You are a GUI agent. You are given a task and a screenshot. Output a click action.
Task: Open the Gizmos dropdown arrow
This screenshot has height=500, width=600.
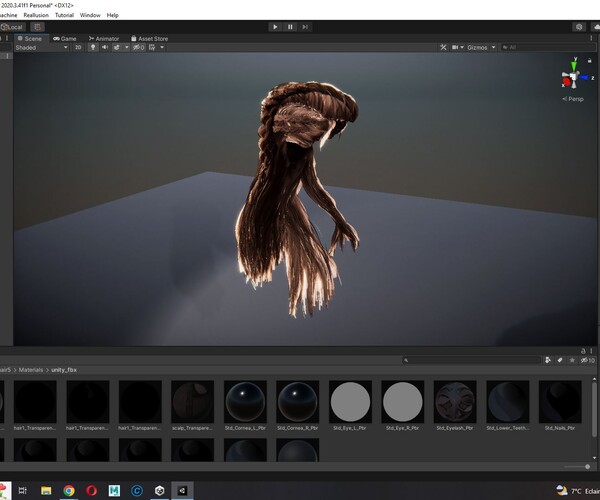point(494,47)
